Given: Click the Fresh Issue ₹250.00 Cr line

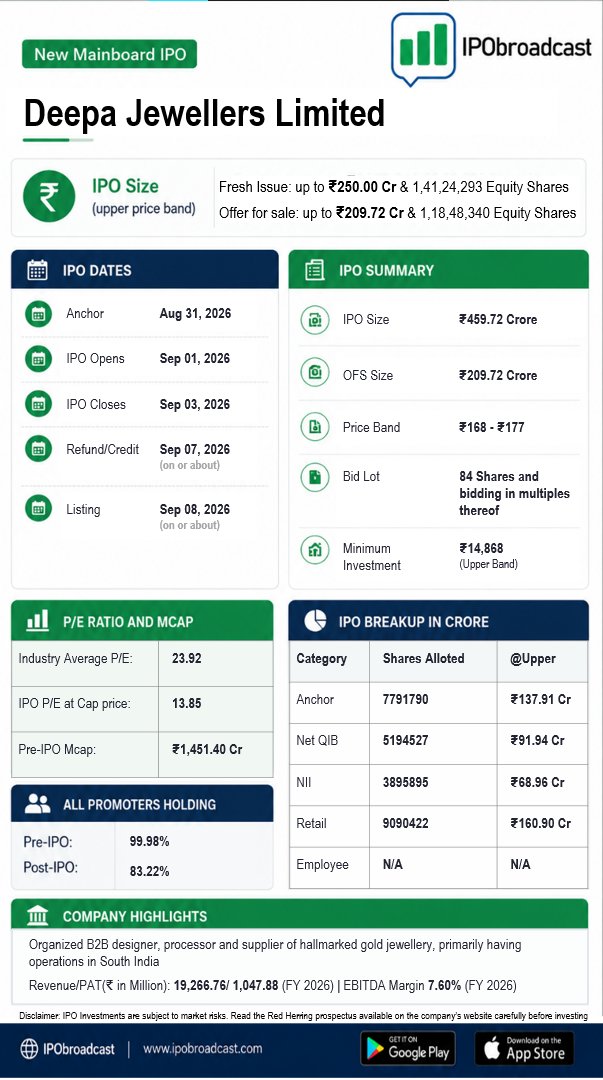Looking at the screenshot, I should [x=394, y=187].
